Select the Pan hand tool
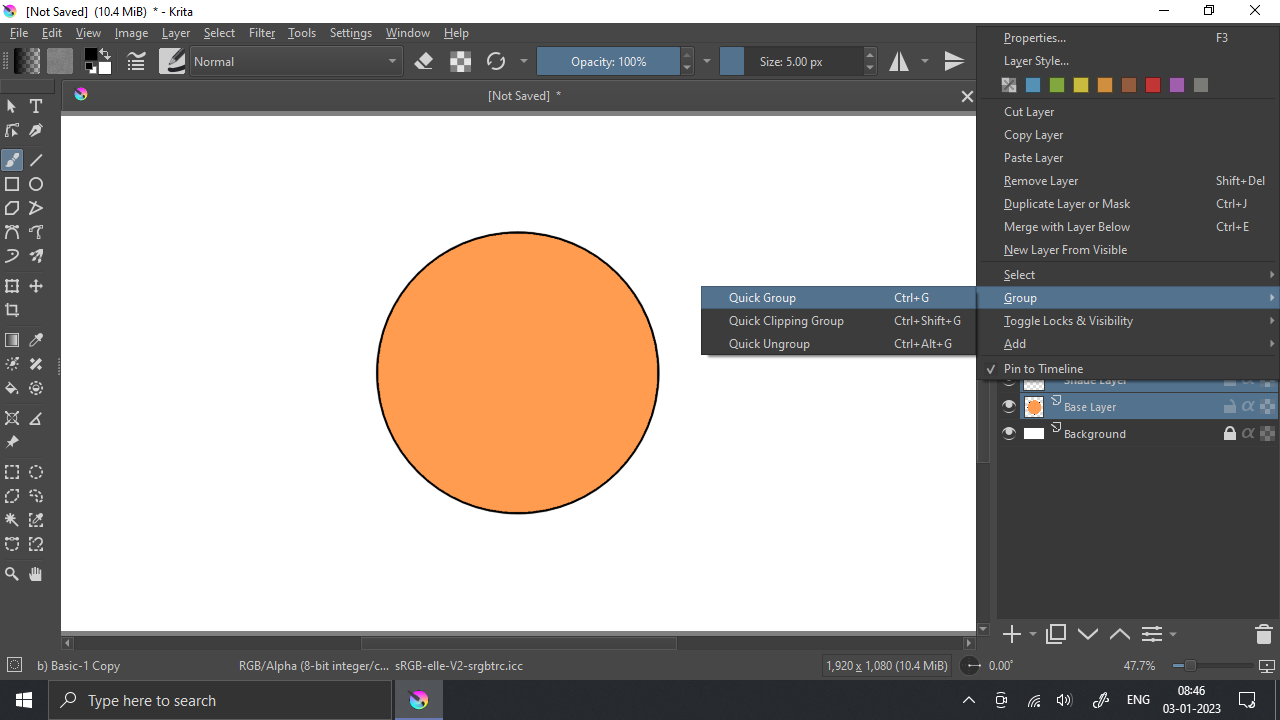1280x720 pixels. coord(36,574)
